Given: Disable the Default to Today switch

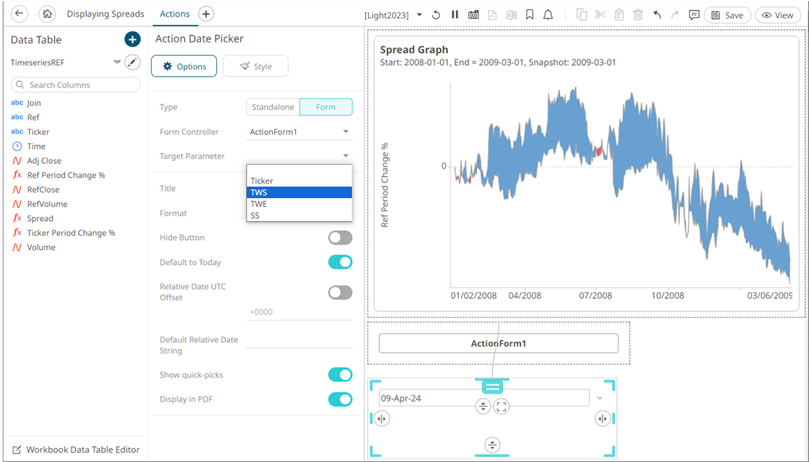Looking at the screenshot, I should [340, 262].
